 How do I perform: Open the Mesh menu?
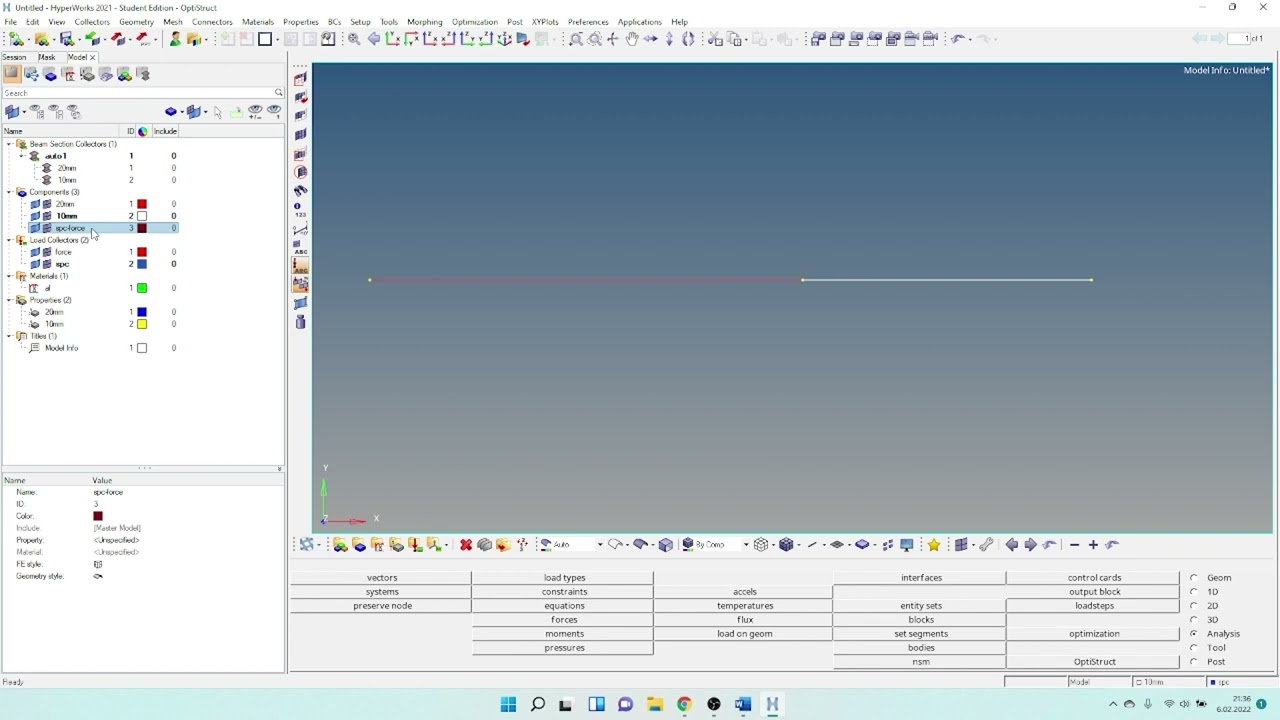point(173,22)
